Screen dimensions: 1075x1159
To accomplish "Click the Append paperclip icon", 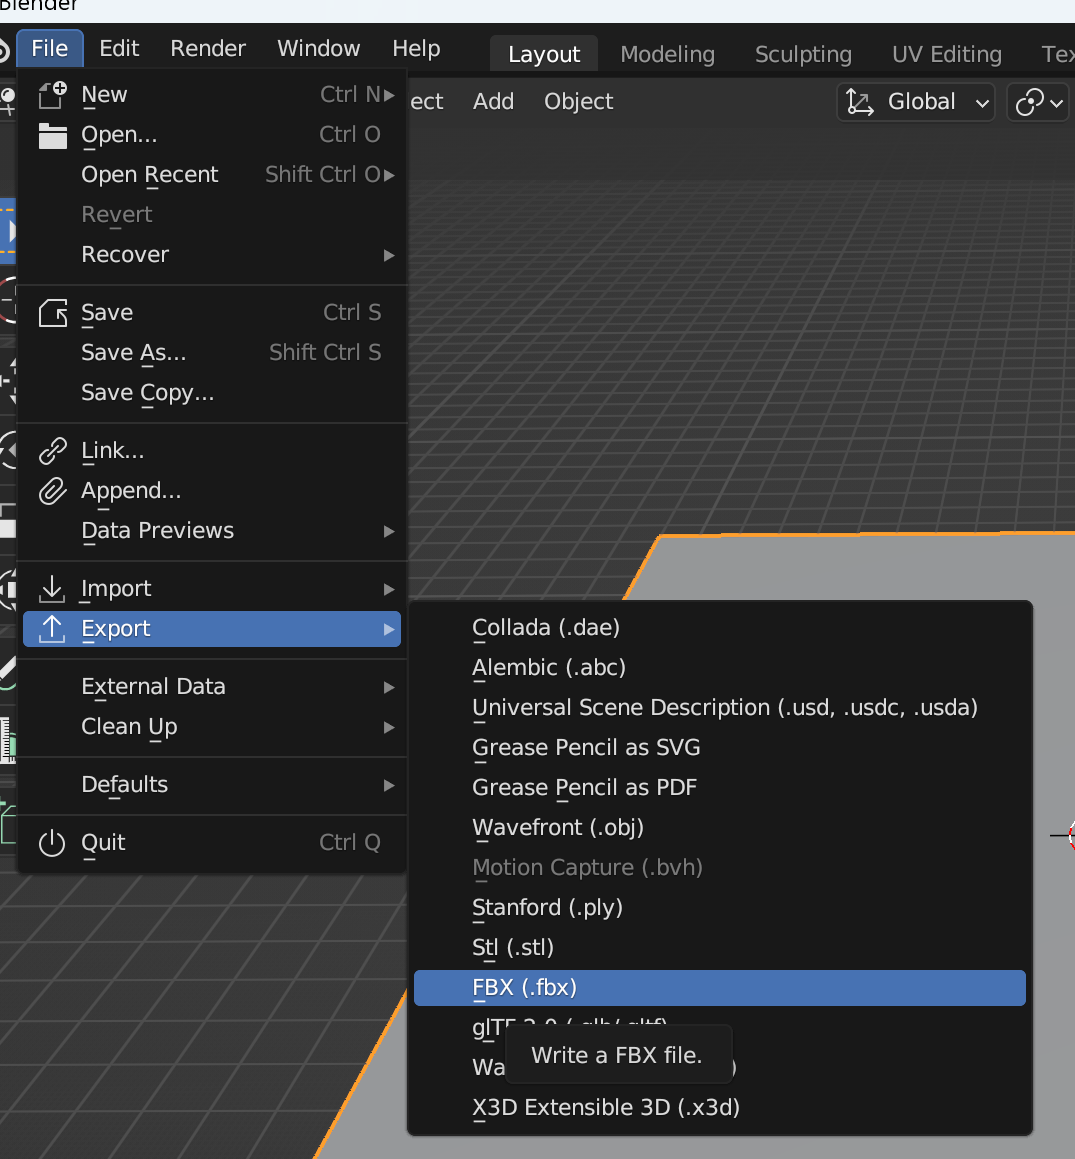I will (x=52, y=491).
